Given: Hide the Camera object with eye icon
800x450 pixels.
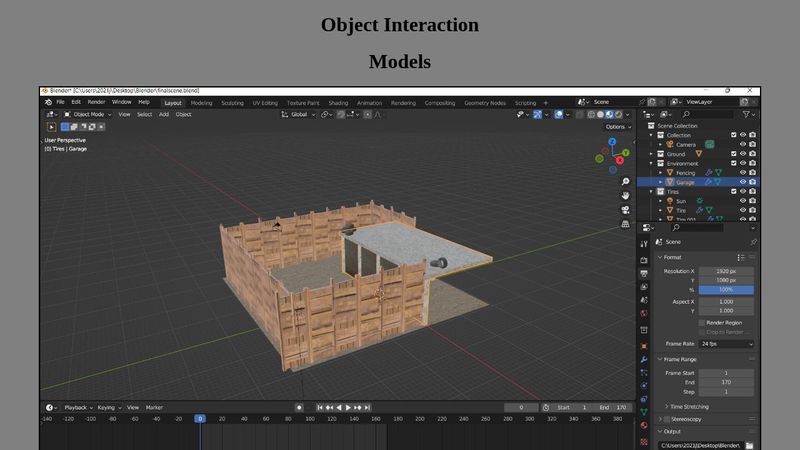Looking at the screenshot, I should 743,144.
